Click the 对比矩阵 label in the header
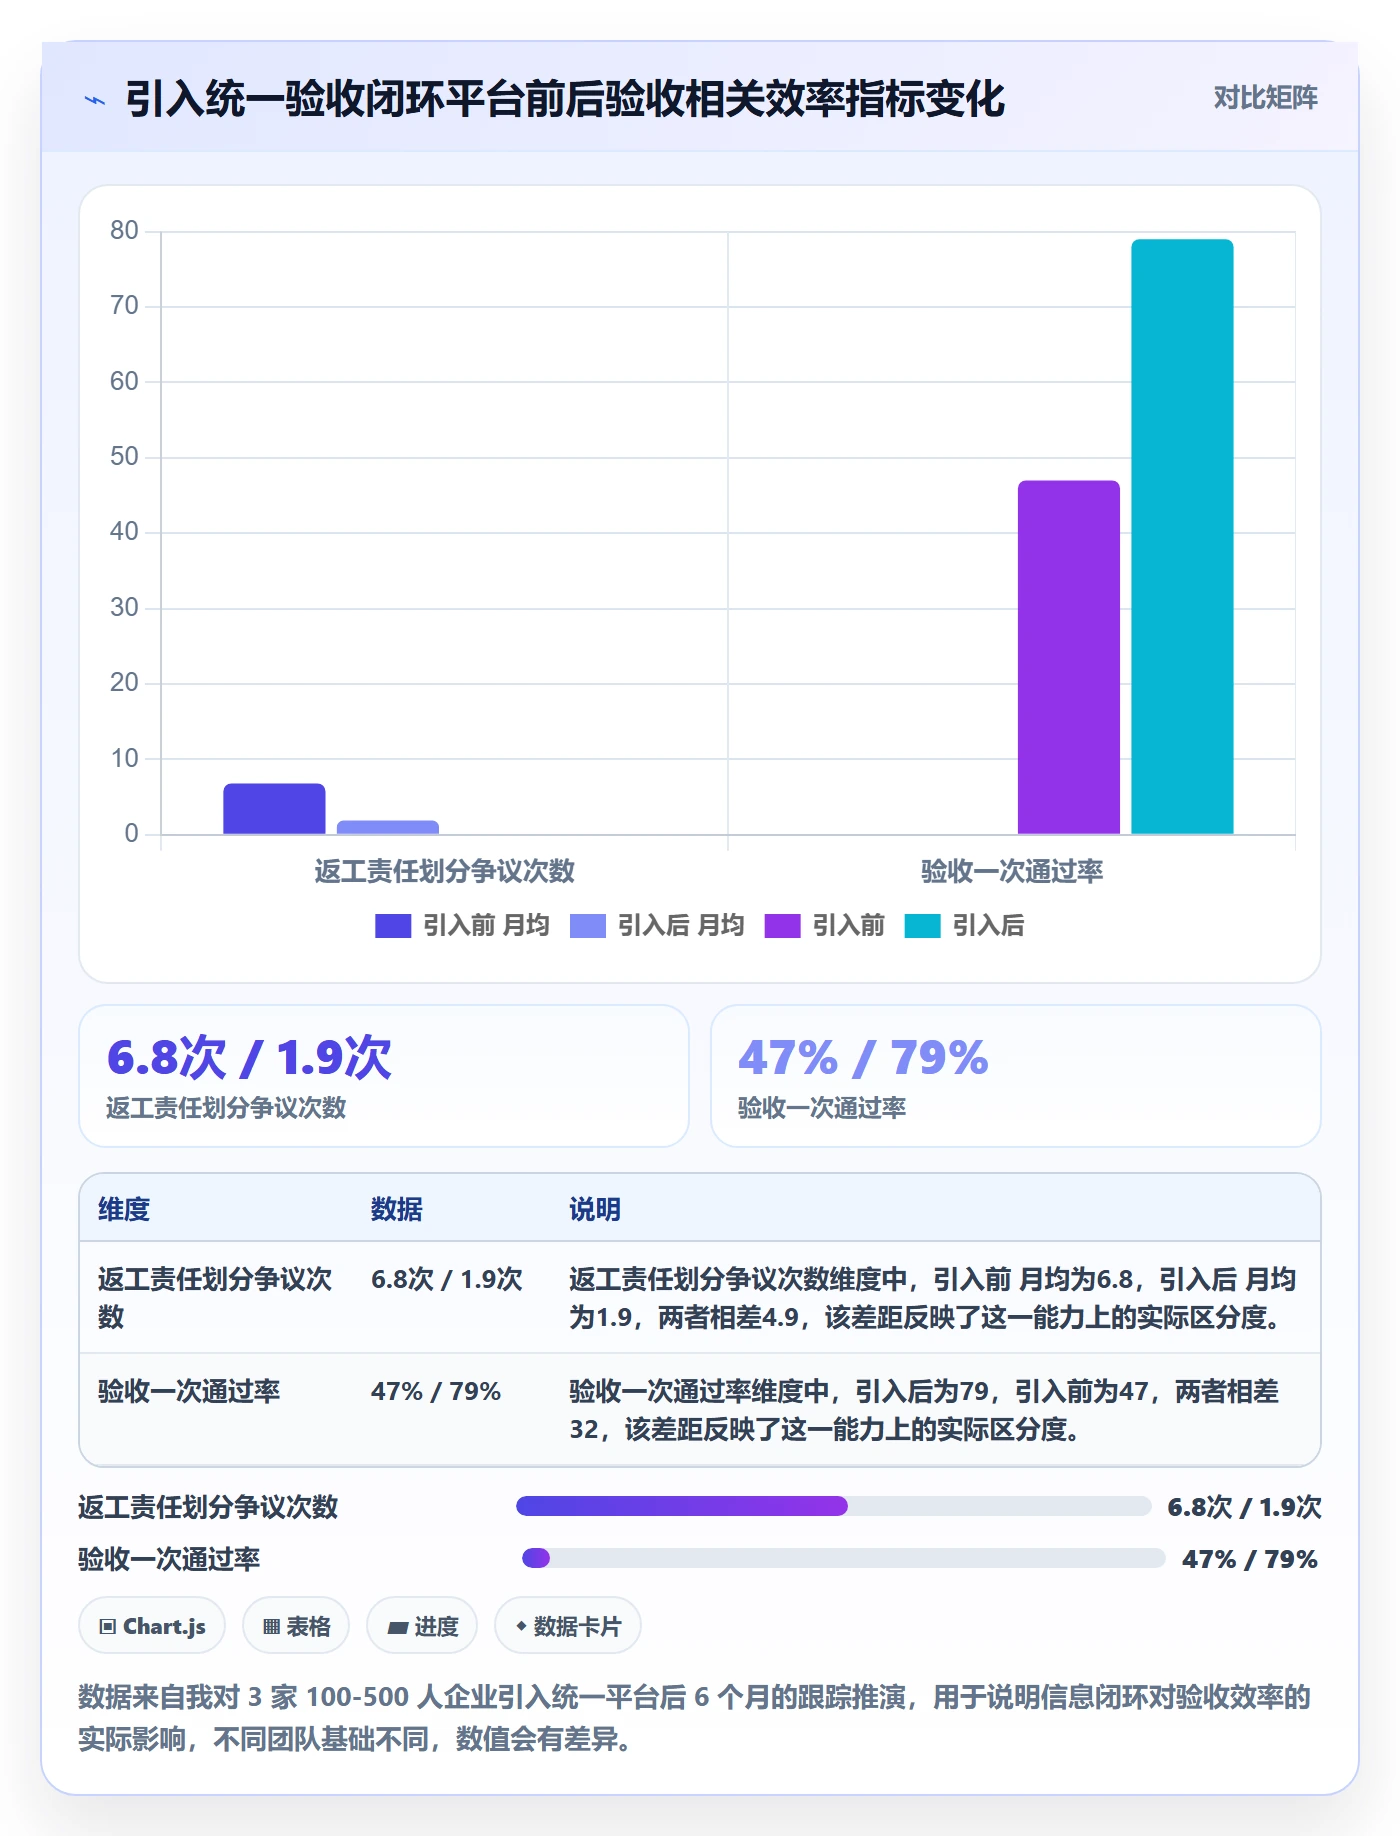Viewport: 1400px width, 1836px height. pos(1265,98)
